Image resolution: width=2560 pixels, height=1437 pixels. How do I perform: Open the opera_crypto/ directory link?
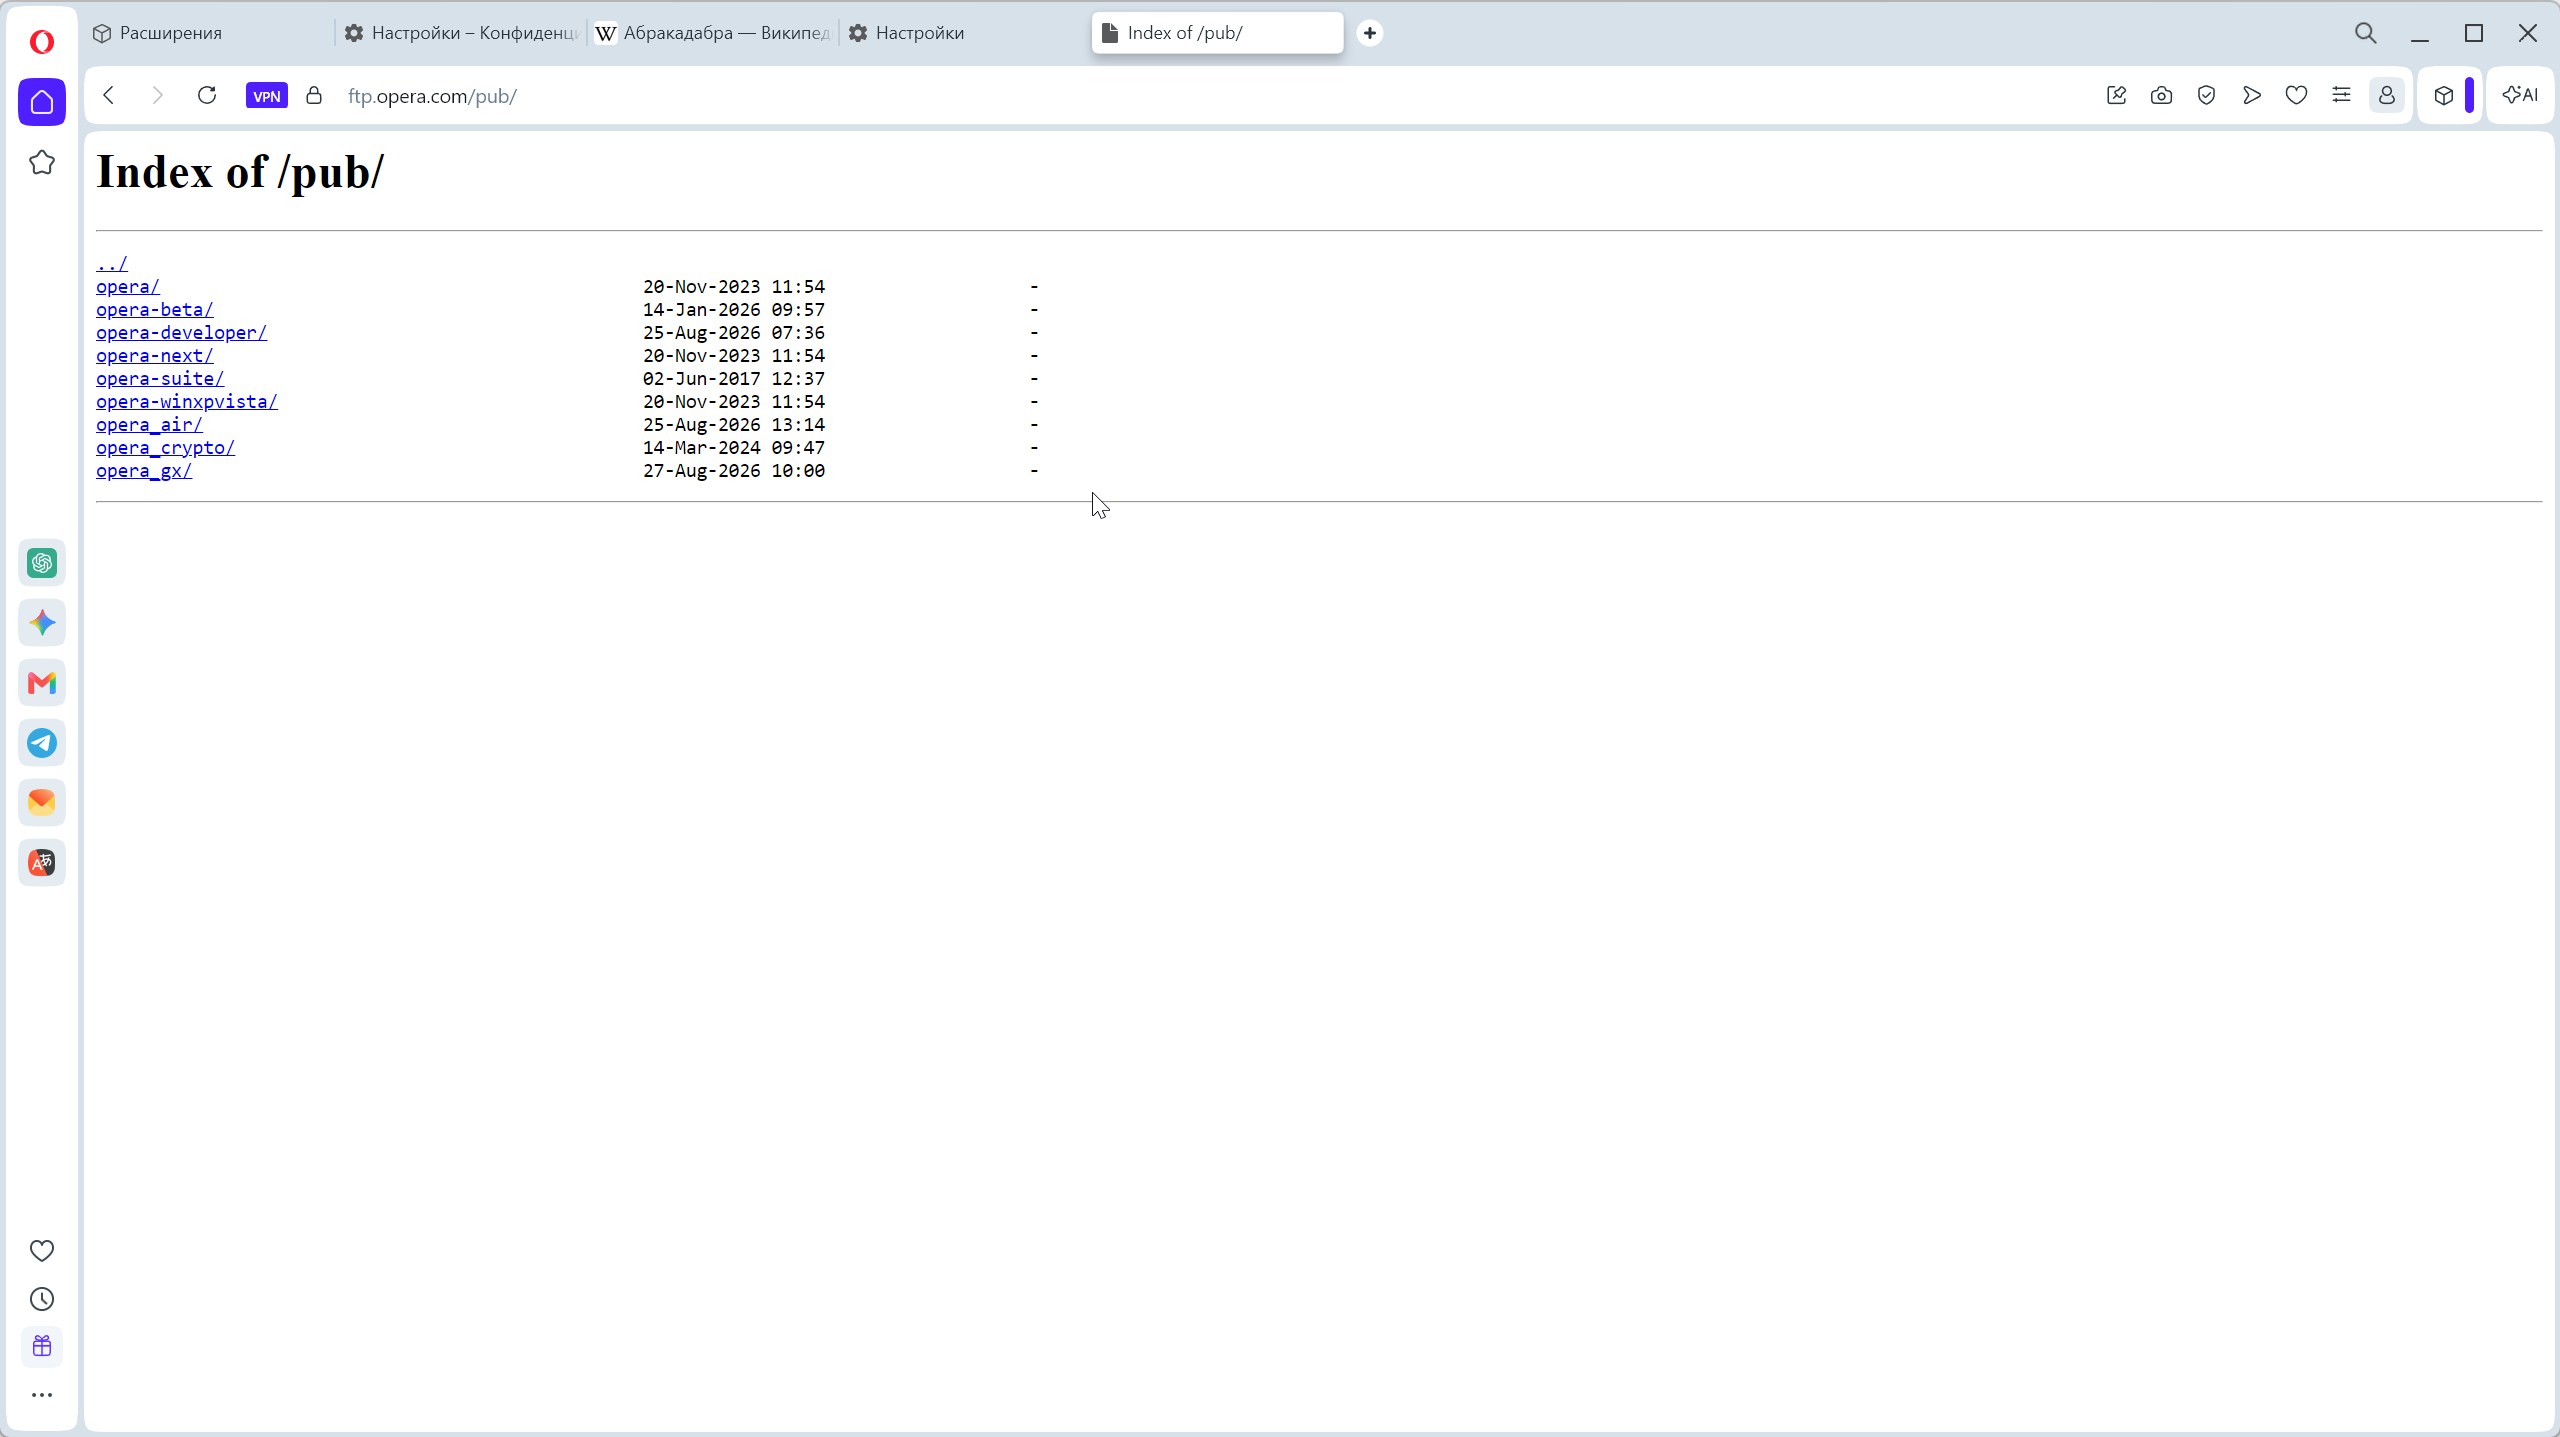coord(165,448)
